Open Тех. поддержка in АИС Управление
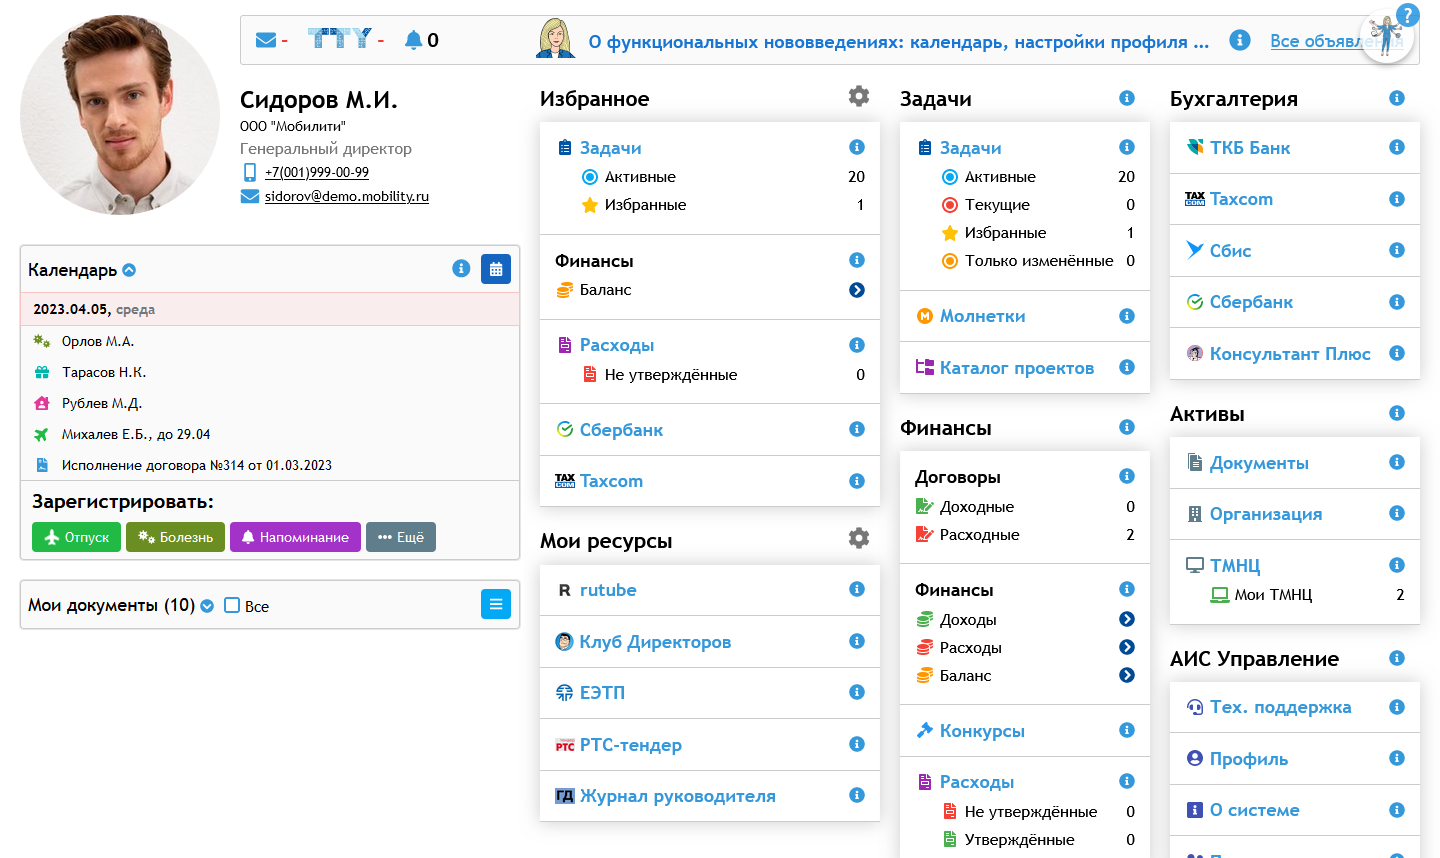The width and height of the screenshot is (1440, 858). click(x=1280, y=707)
